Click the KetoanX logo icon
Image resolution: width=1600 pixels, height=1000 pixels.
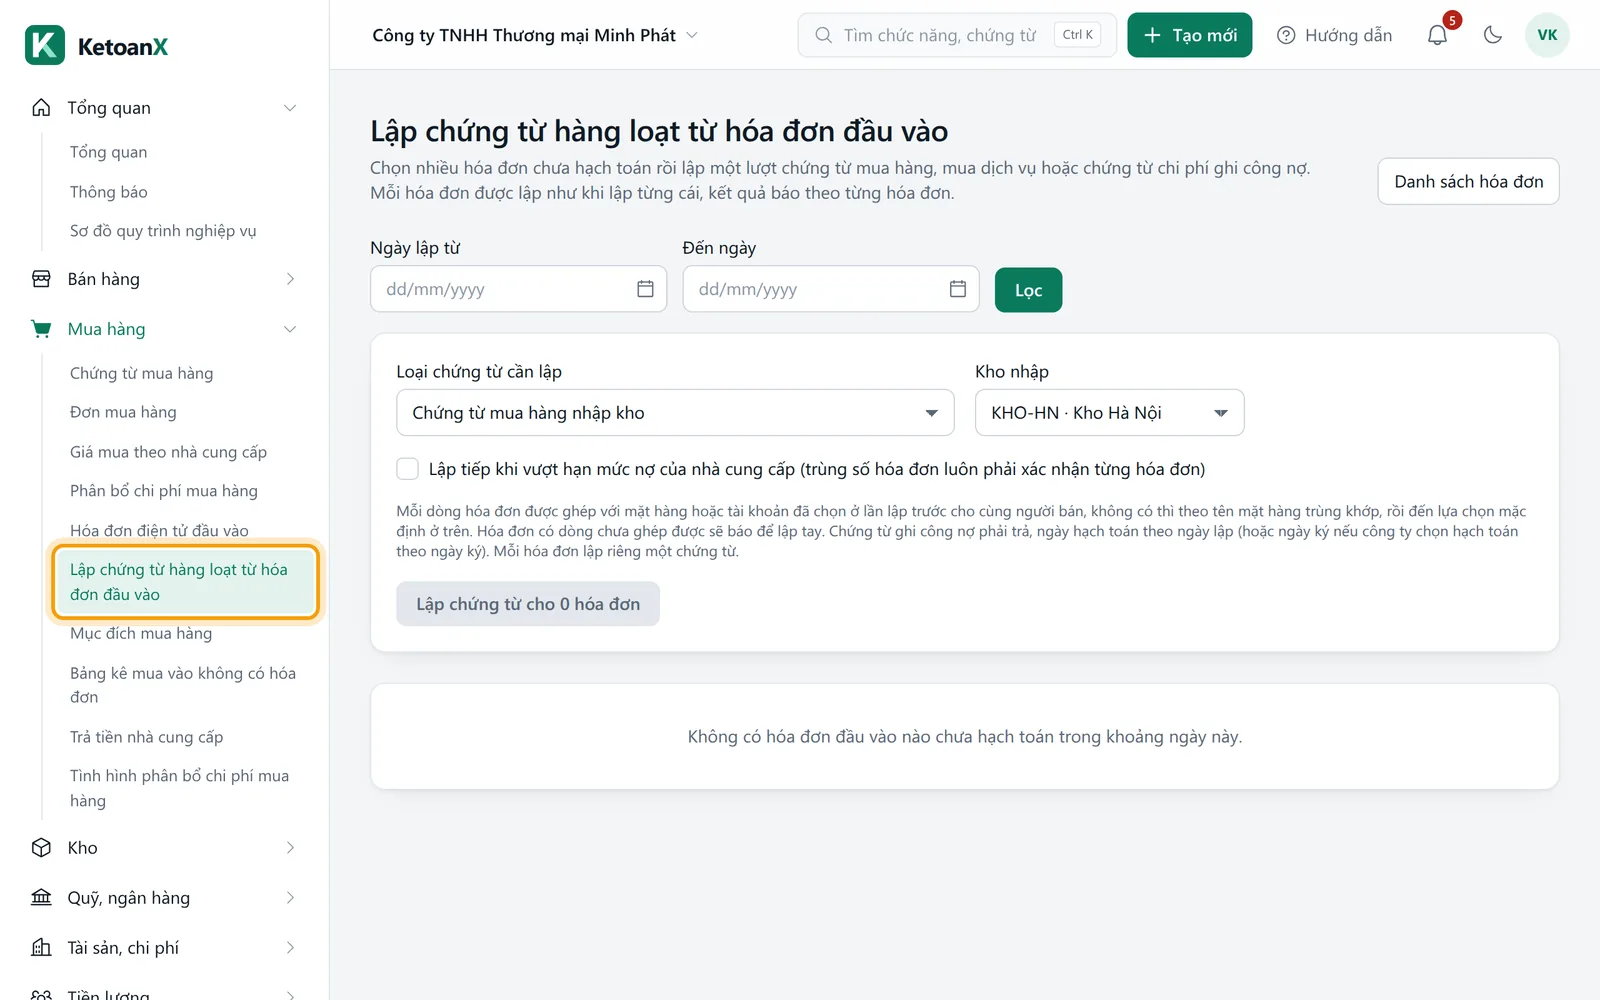click(45, 45)
